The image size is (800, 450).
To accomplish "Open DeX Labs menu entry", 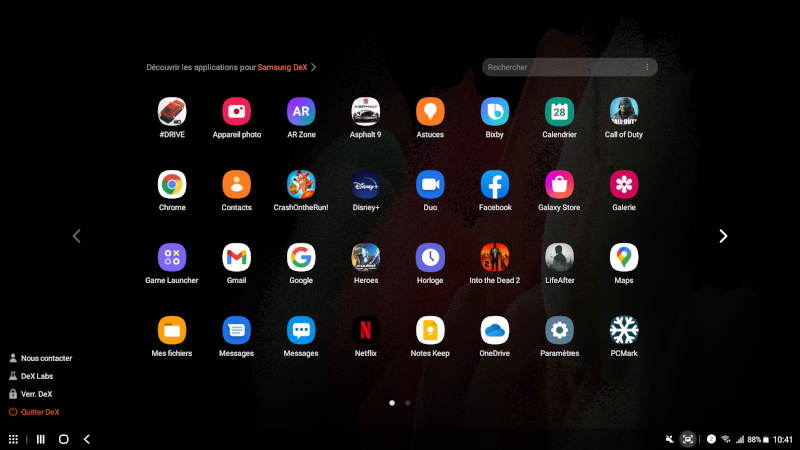I will (31, 376).
